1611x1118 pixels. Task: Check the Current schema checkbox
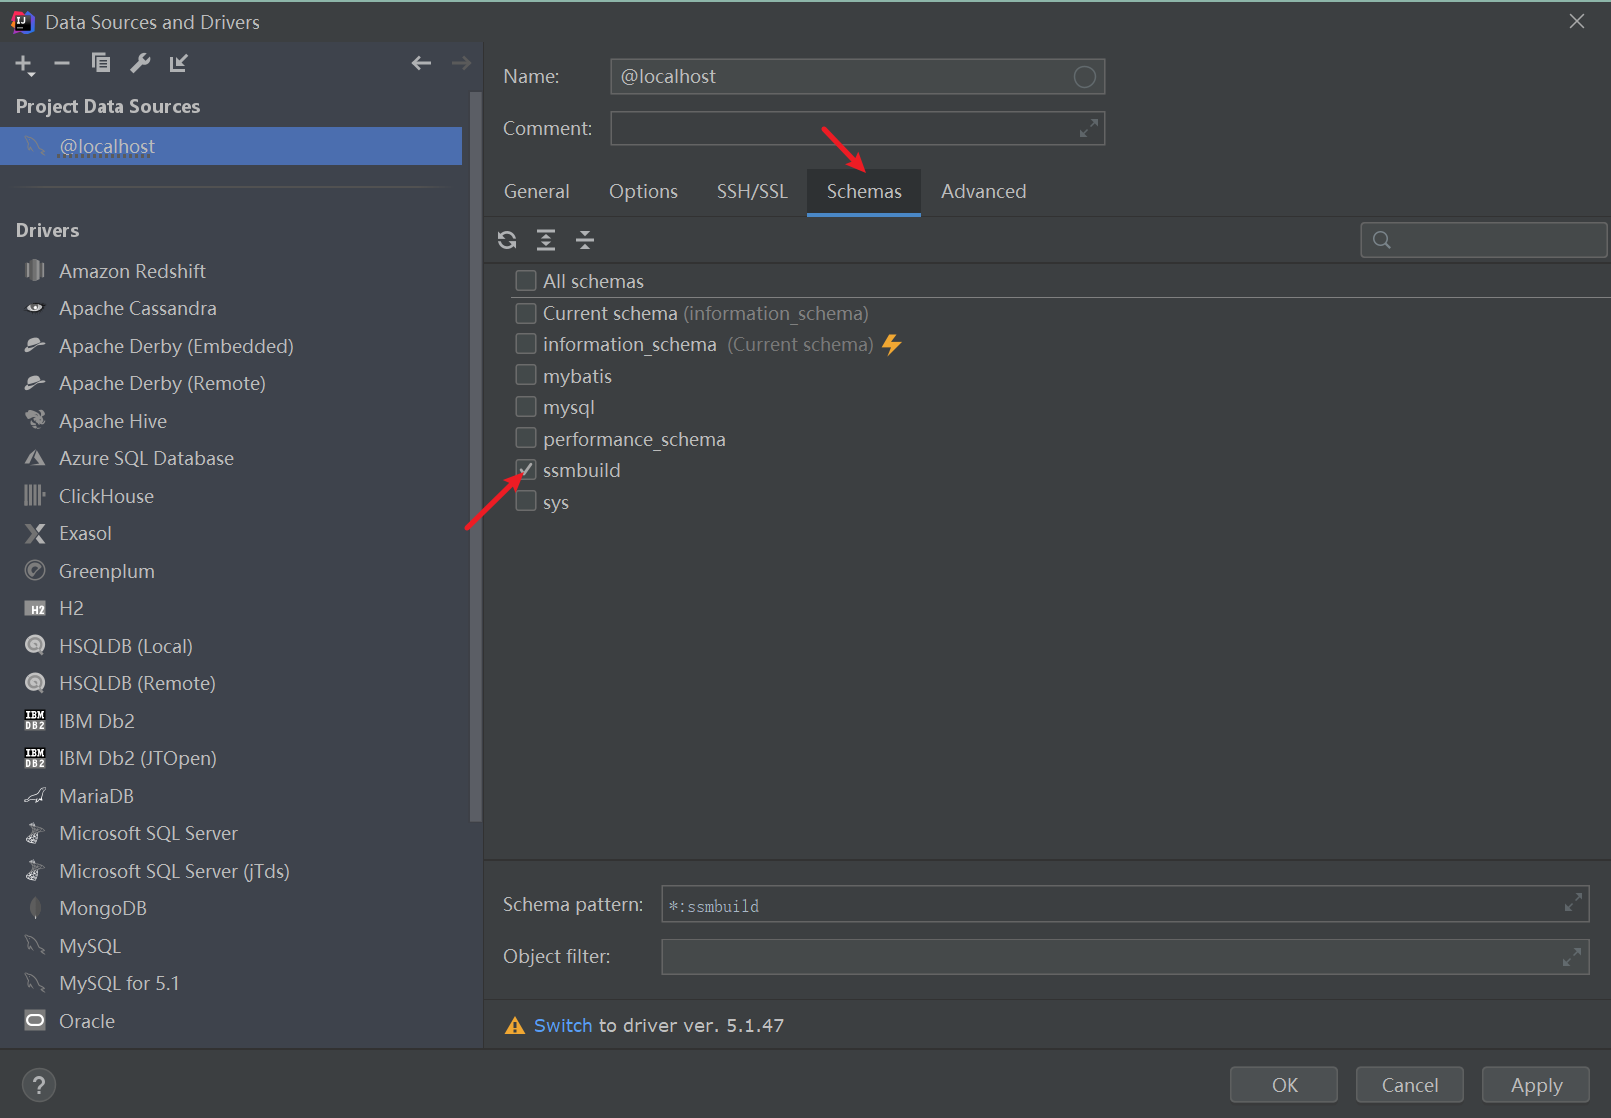point(526,313)
